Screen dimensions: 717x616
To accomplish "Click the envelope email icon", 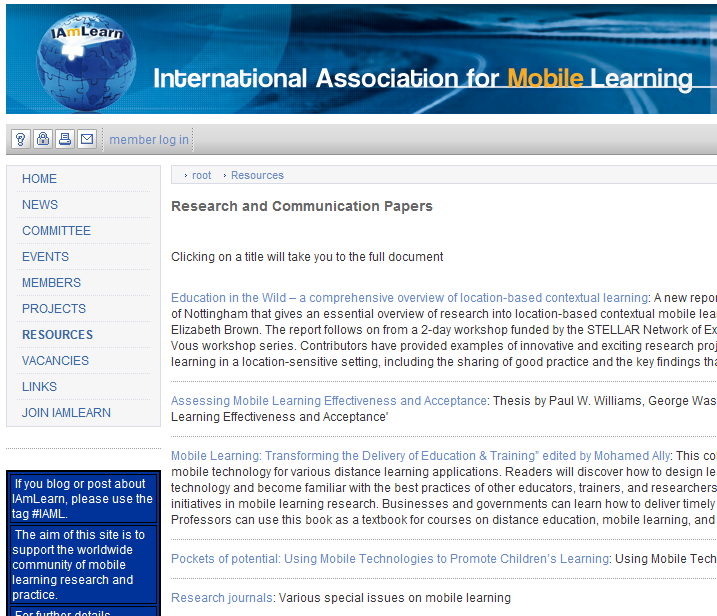I will [x=87, y=139].
